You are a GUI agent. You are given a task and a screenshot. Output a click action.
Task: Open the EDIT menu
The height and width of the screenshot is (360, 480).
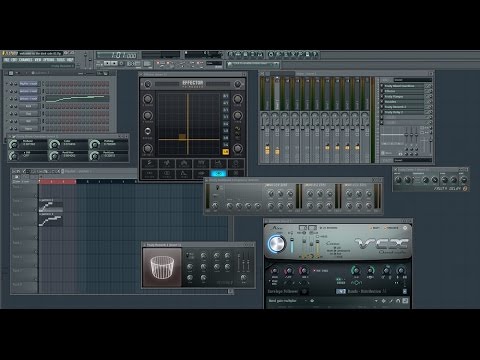[x=14, y=60]
